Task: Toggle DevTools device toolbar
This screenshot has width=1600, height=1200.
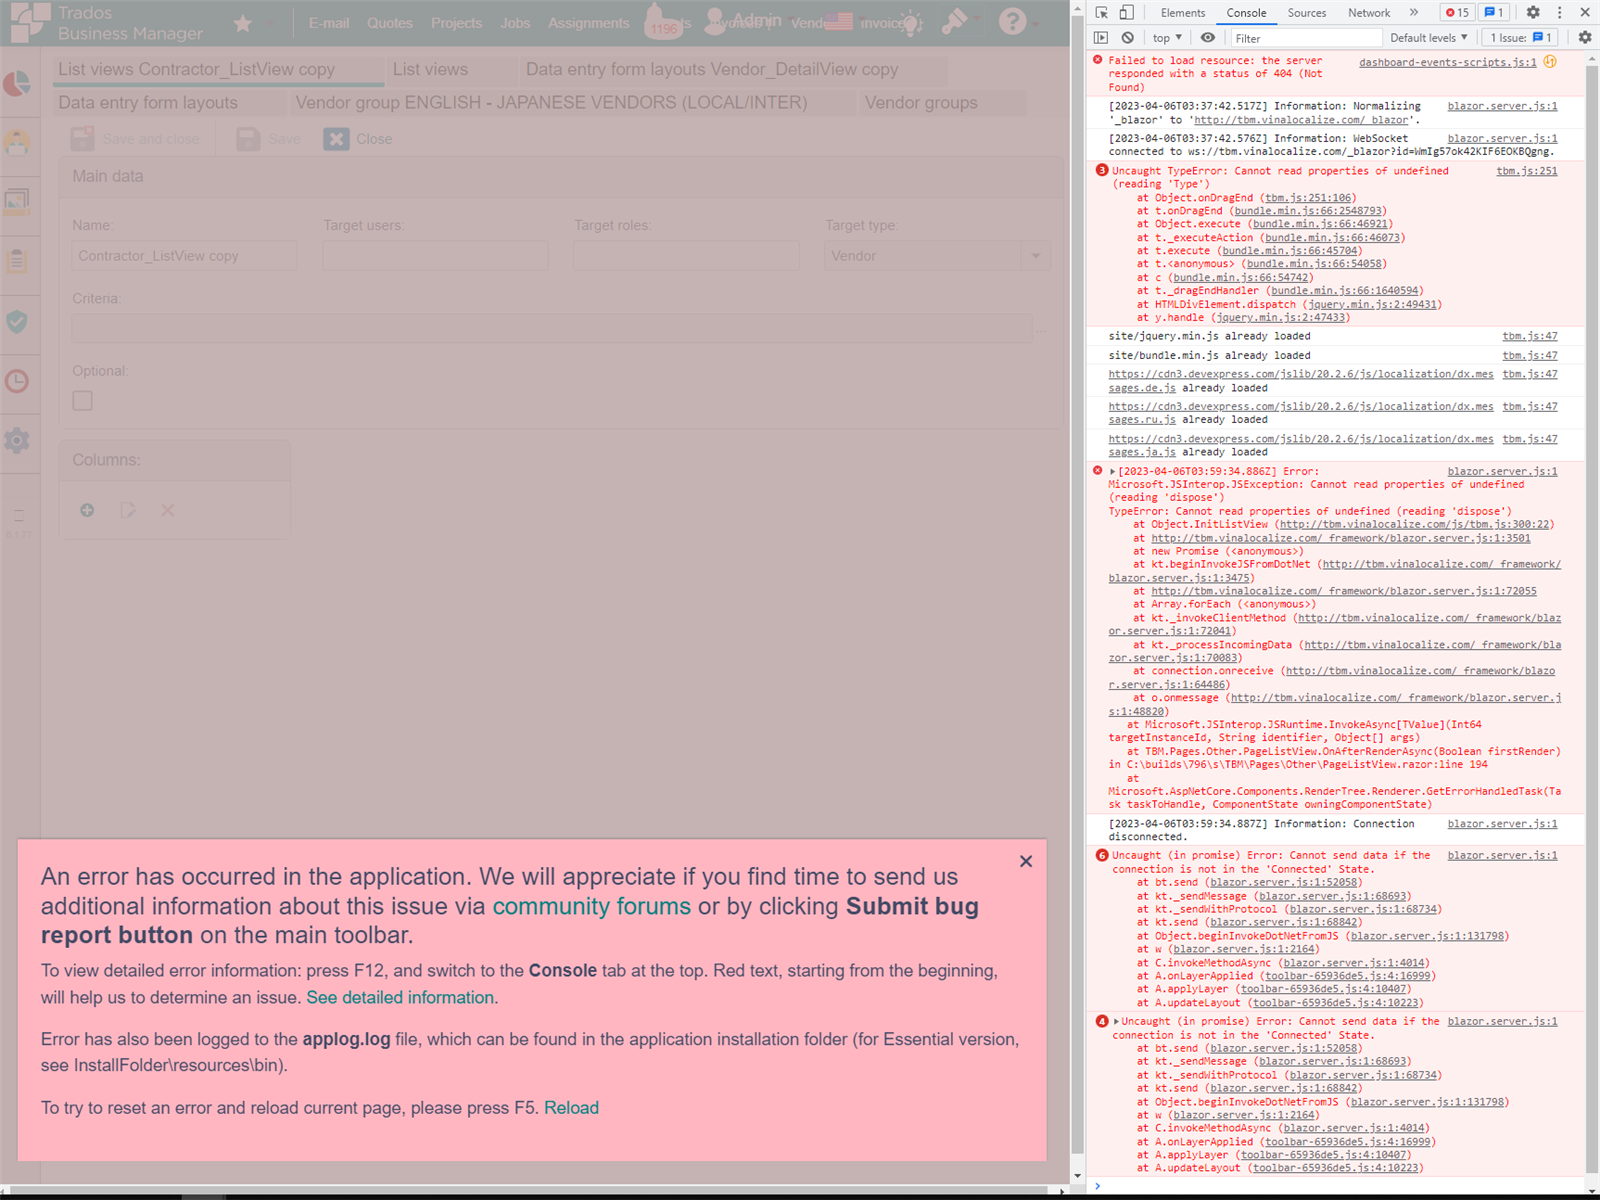Action: [x=1126, y=12]
